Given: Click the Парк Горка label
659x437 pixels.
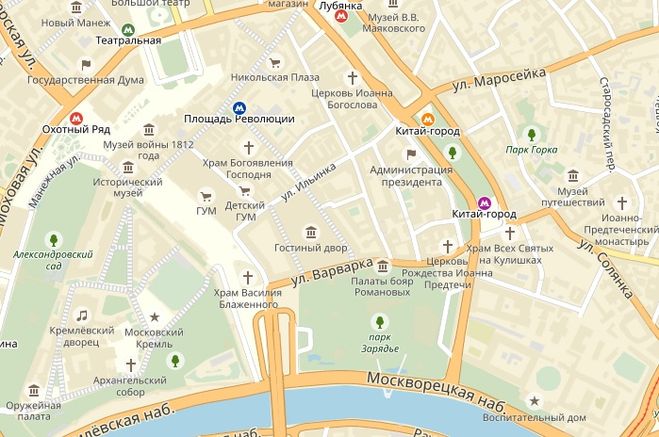Looking at the screenshot, I should (532, 150).
